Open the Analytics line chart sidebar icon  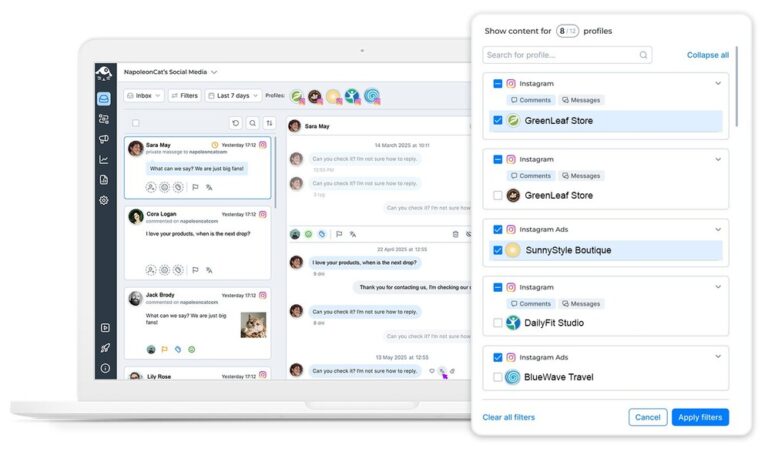coord(104,160)
